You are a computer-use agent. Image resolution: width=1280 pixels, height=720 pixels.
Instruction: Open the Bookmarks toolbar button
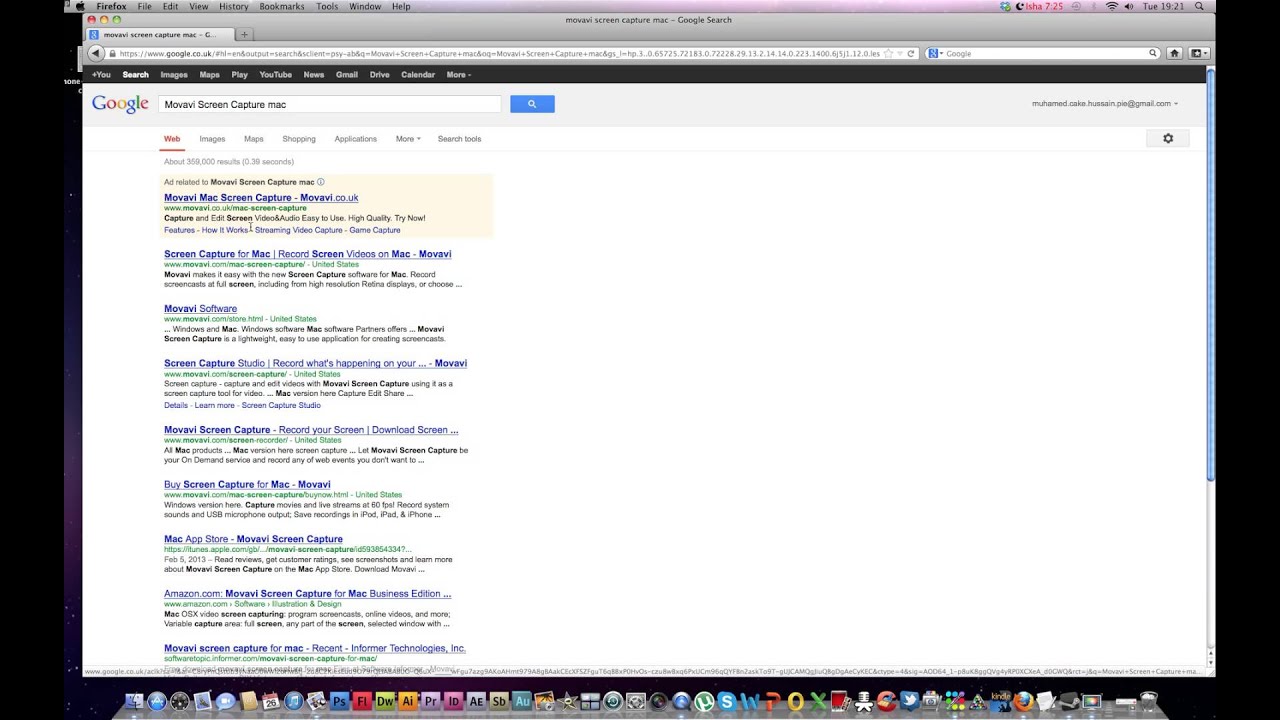pyautogui.click(x=1200, y=53)
